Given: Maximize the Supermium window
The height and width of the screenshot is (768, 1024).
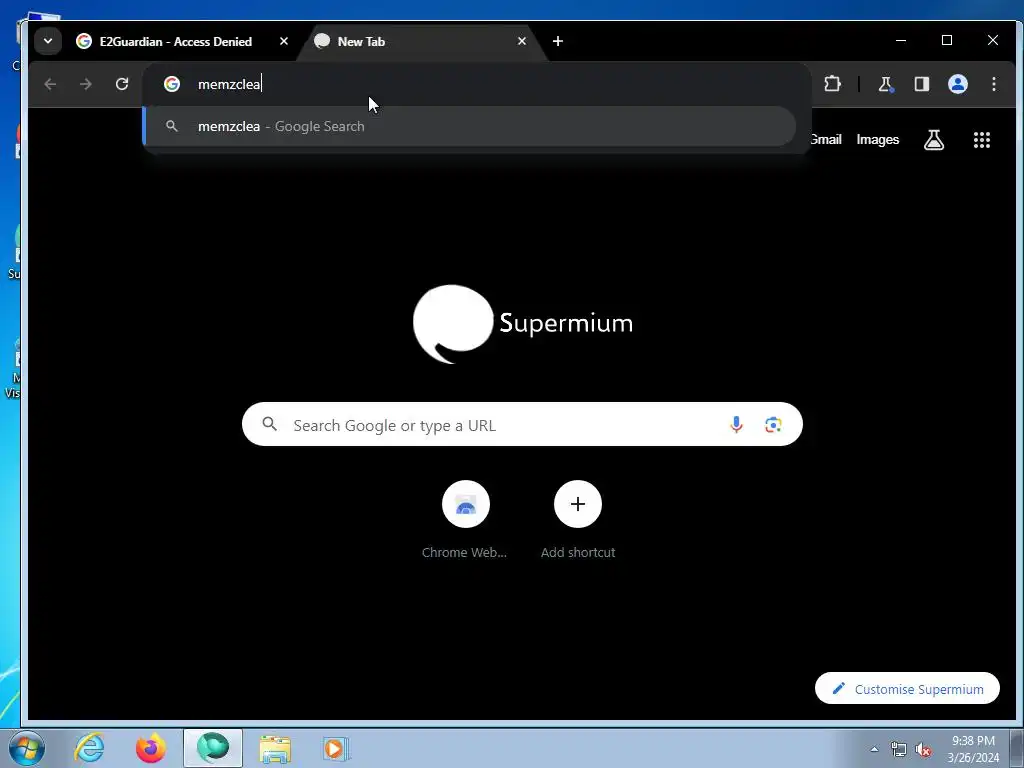Looking at the screenshot, I should click(x=947, y=40).
